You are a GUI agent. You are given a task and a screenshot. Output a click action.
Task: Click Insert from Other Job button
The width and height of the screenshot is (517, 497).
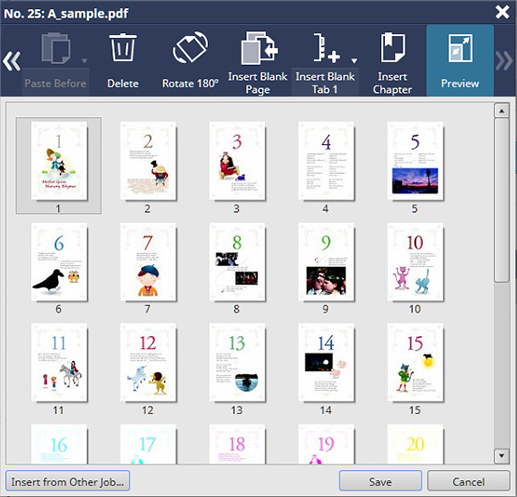68,481
